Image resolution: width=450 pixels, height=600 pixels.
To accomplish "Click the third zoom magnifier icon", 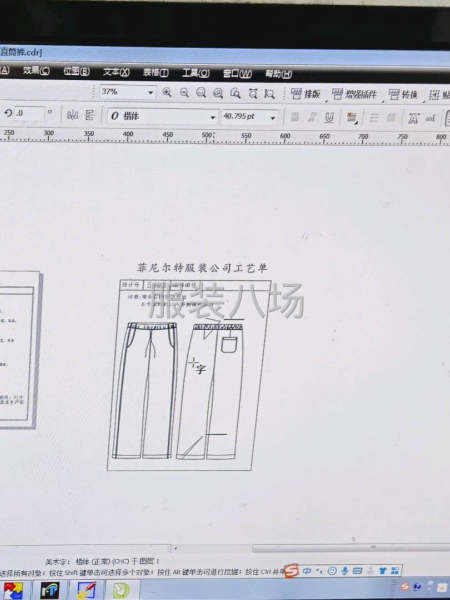I will point(201,93).
